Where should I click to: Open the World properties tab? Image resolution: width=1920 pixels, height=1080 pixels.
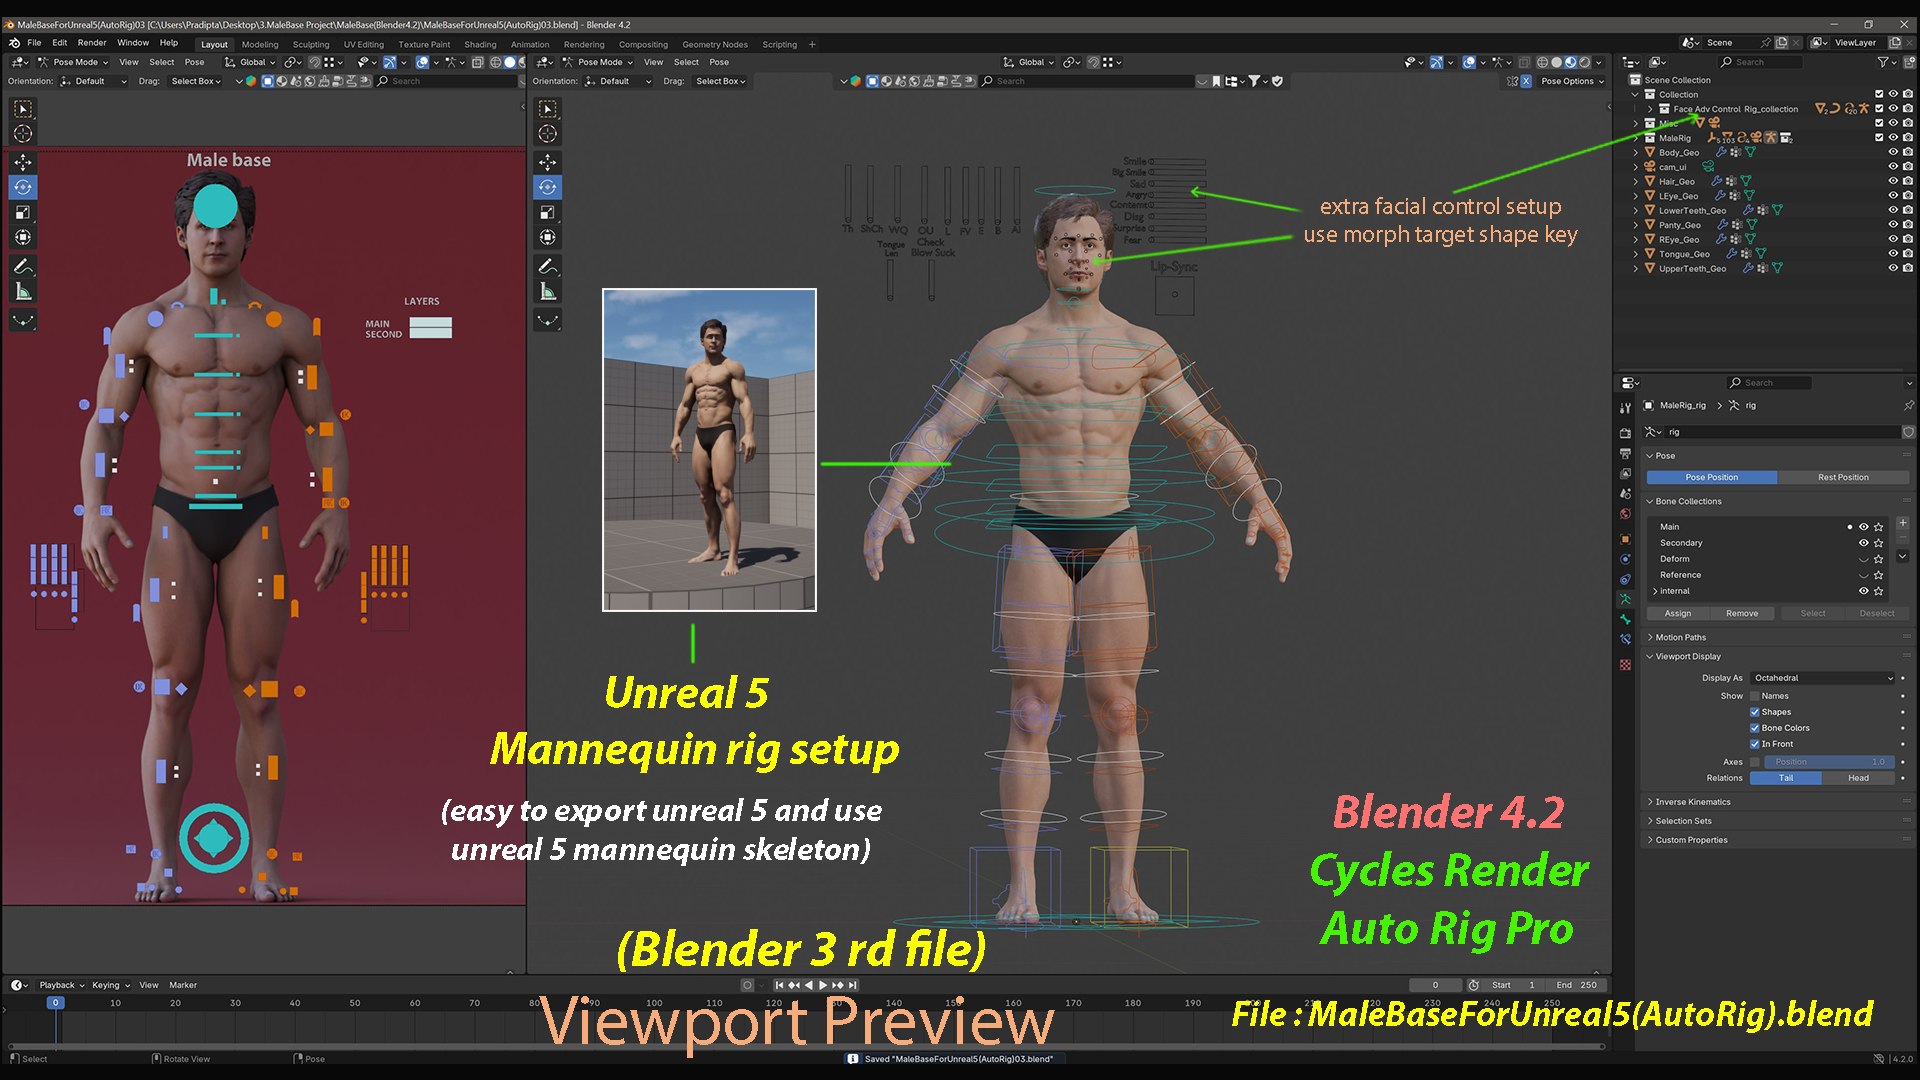coord(1625,514)
